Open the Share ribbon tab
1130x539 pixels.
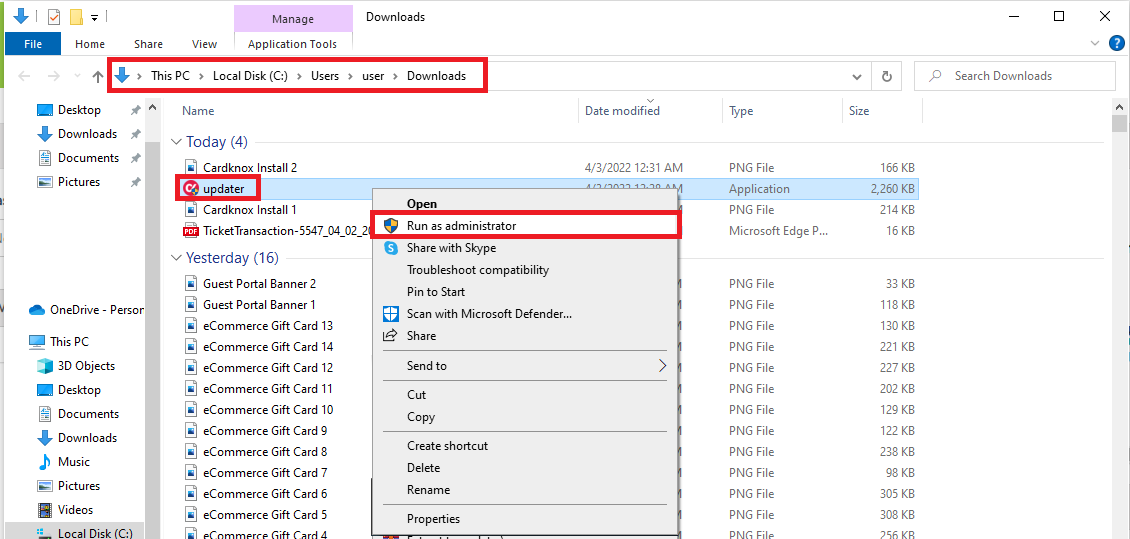point(148,44)
